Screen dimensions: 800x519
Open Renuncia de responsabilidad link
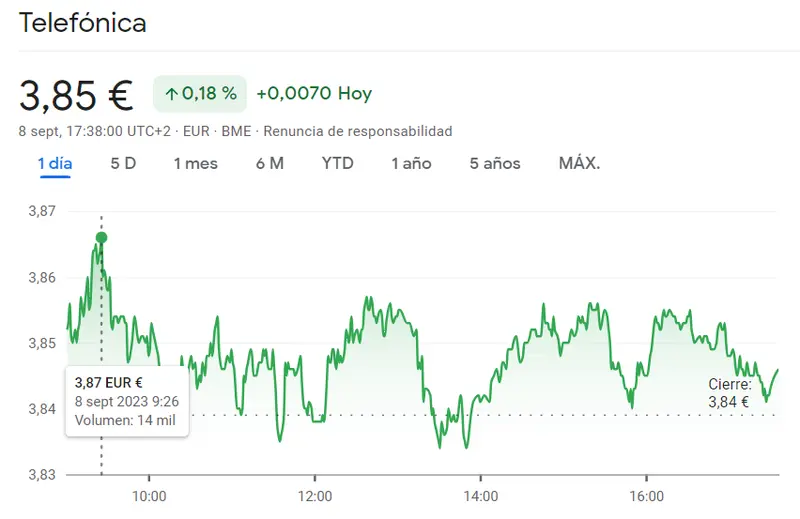pos(358,131)
